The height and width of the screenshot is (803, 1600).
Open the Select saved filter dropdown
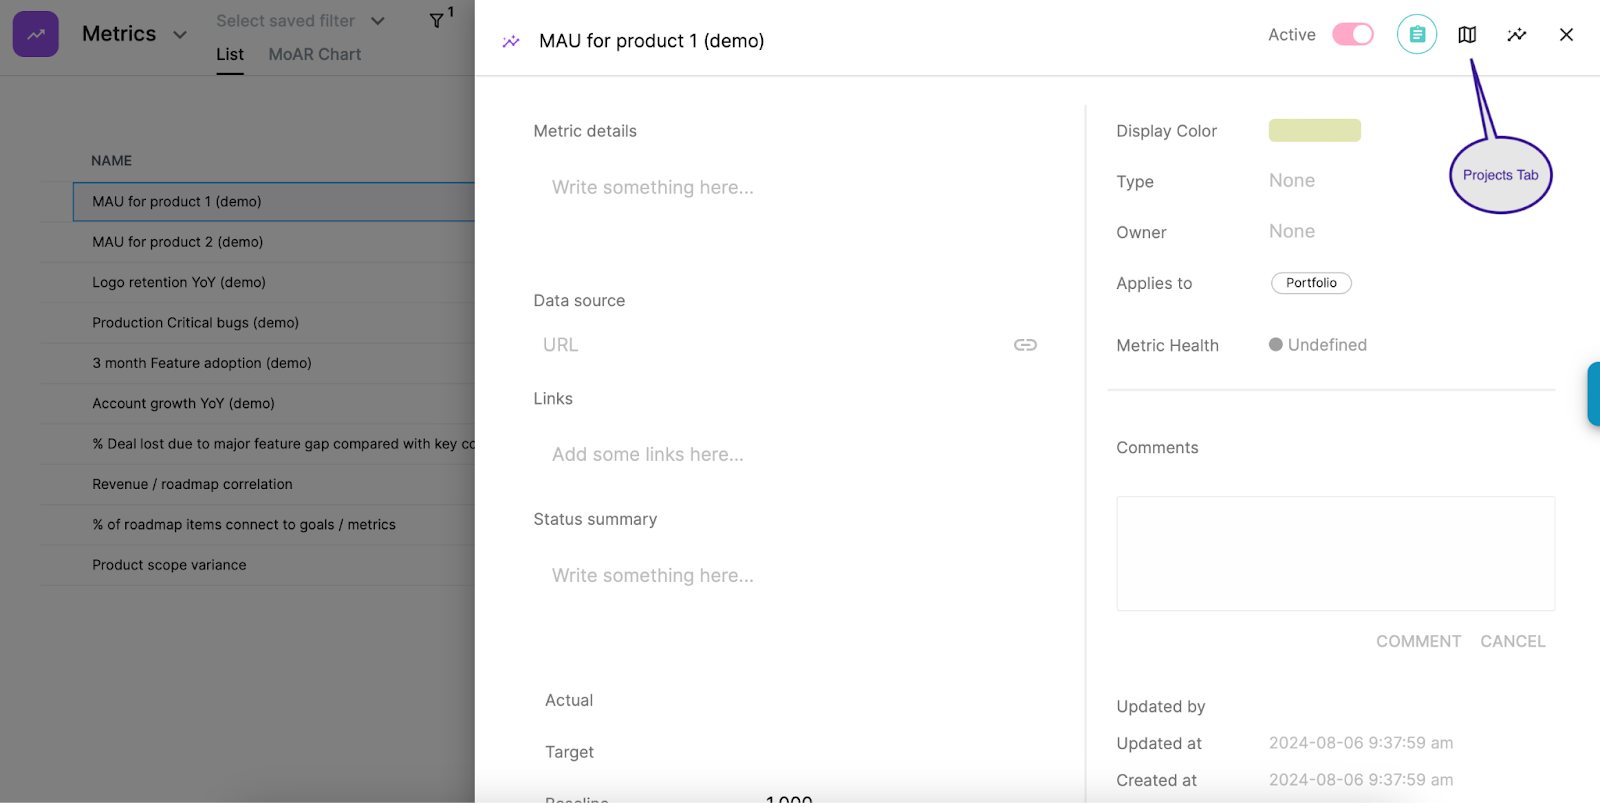coord(301,21)
